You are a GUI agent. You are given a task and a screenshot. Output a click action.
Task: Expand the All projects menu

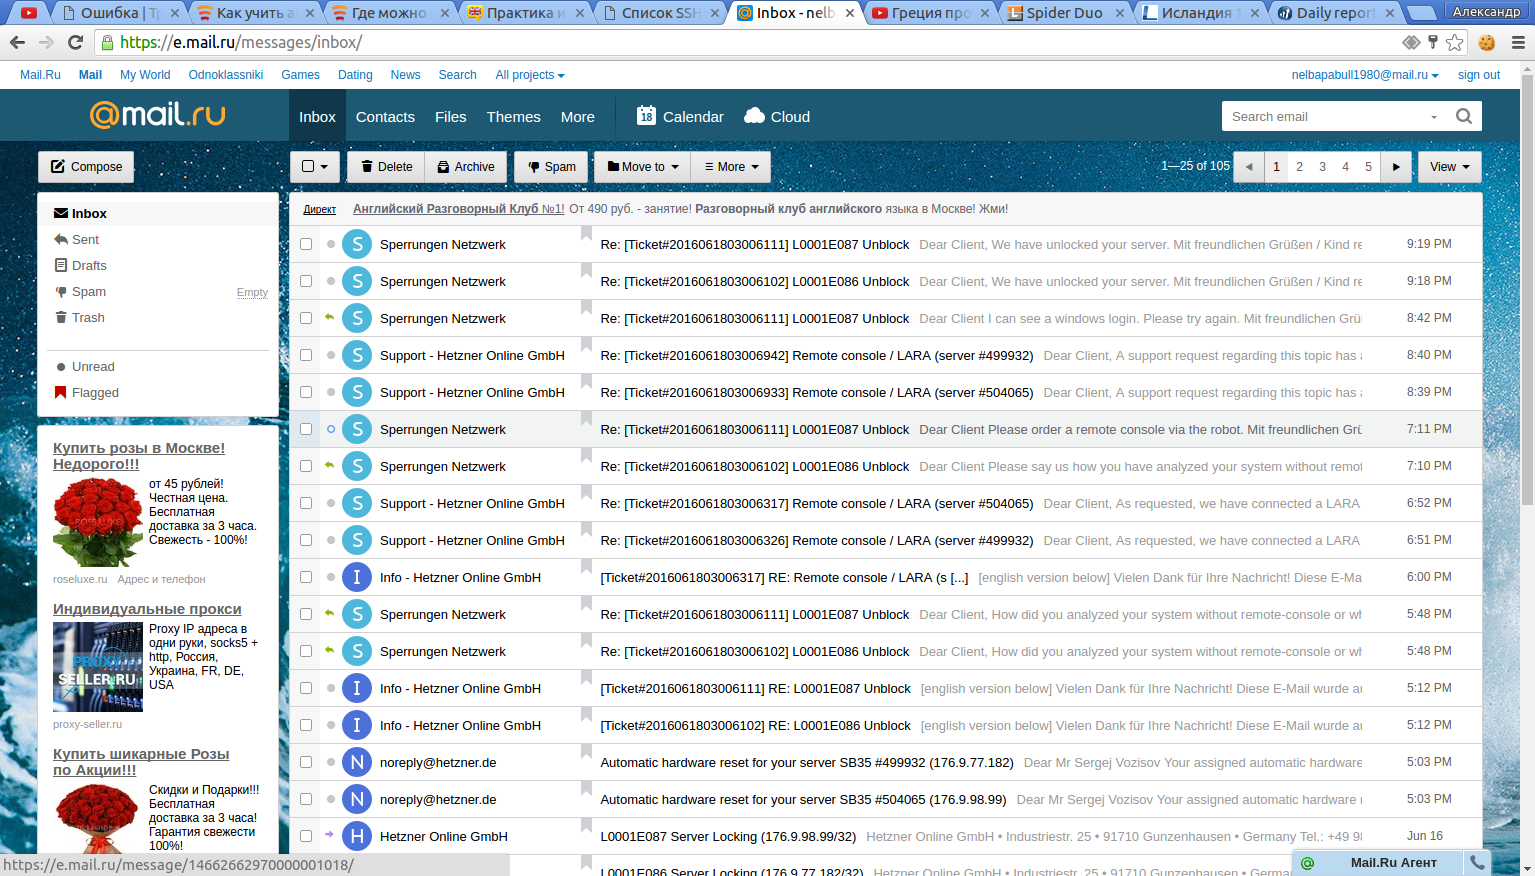pyautogui.click(x=530, y=75)
